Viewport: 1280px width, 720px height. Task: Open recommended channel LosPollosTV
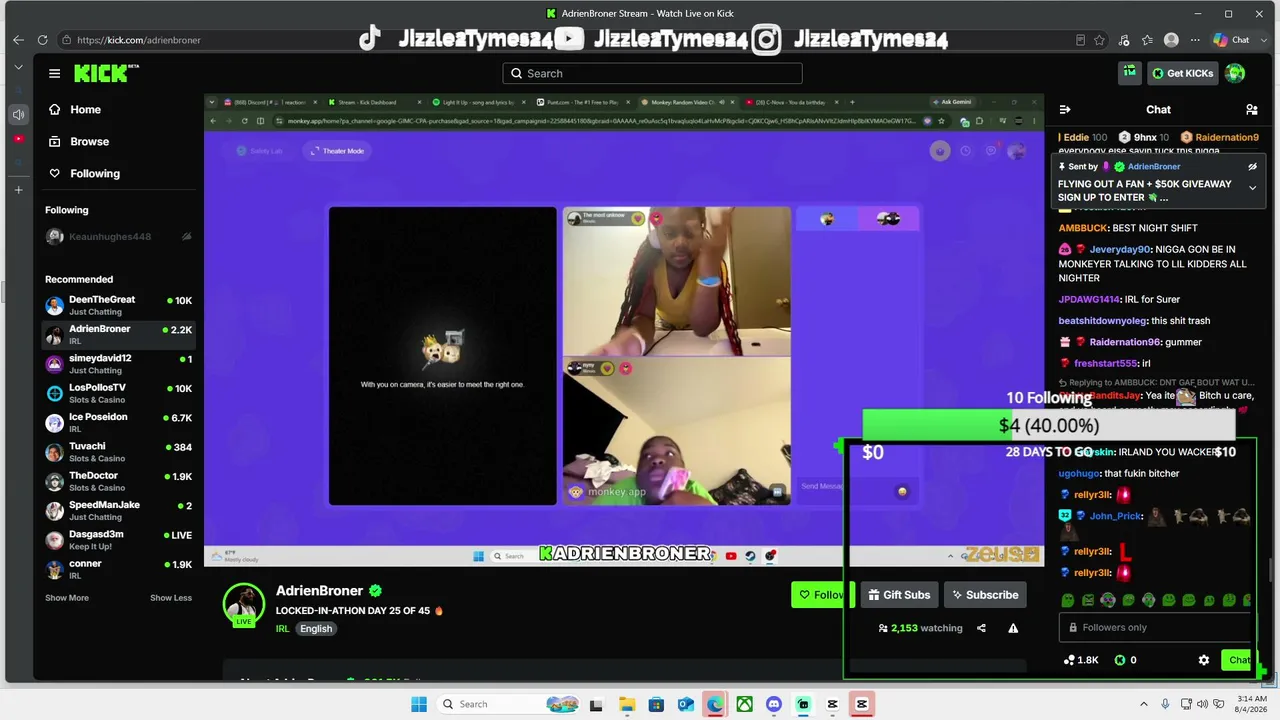(118, 393)
